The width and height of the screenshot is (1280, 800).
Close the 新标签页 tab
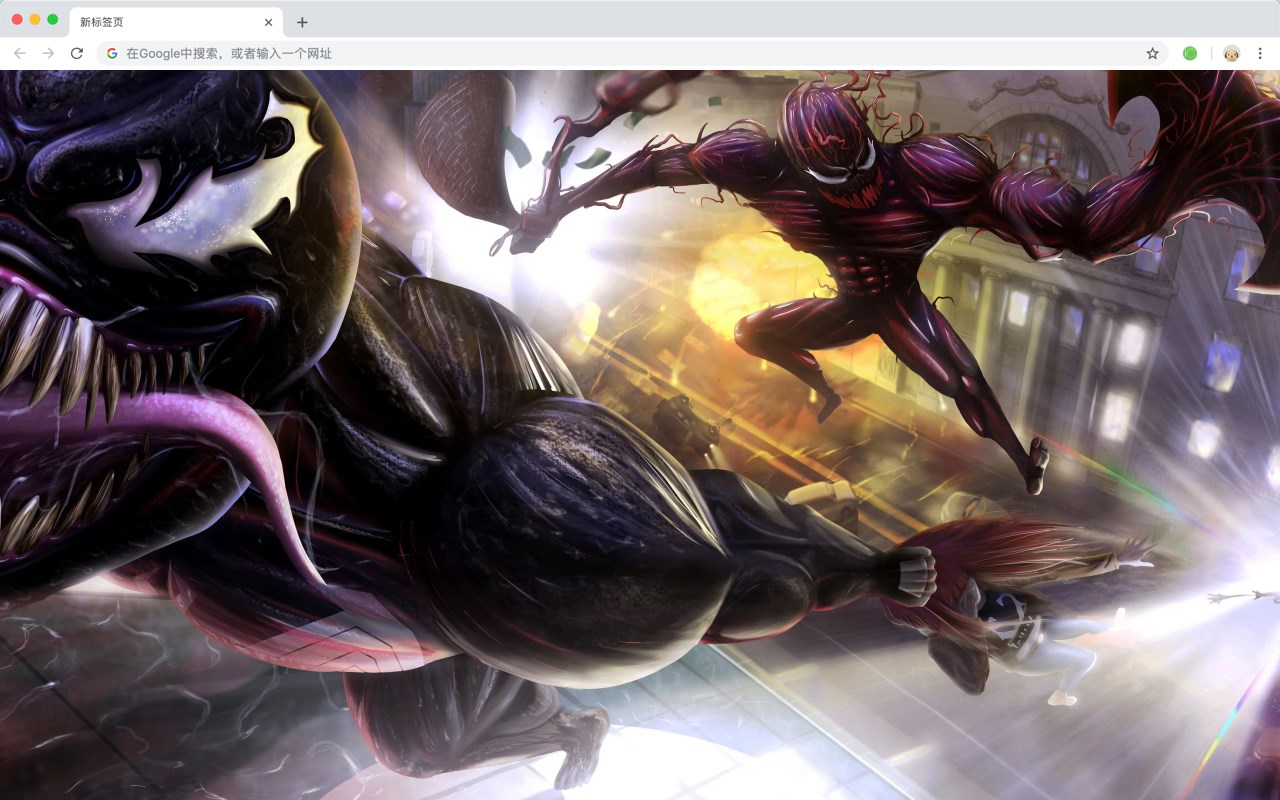268,22
